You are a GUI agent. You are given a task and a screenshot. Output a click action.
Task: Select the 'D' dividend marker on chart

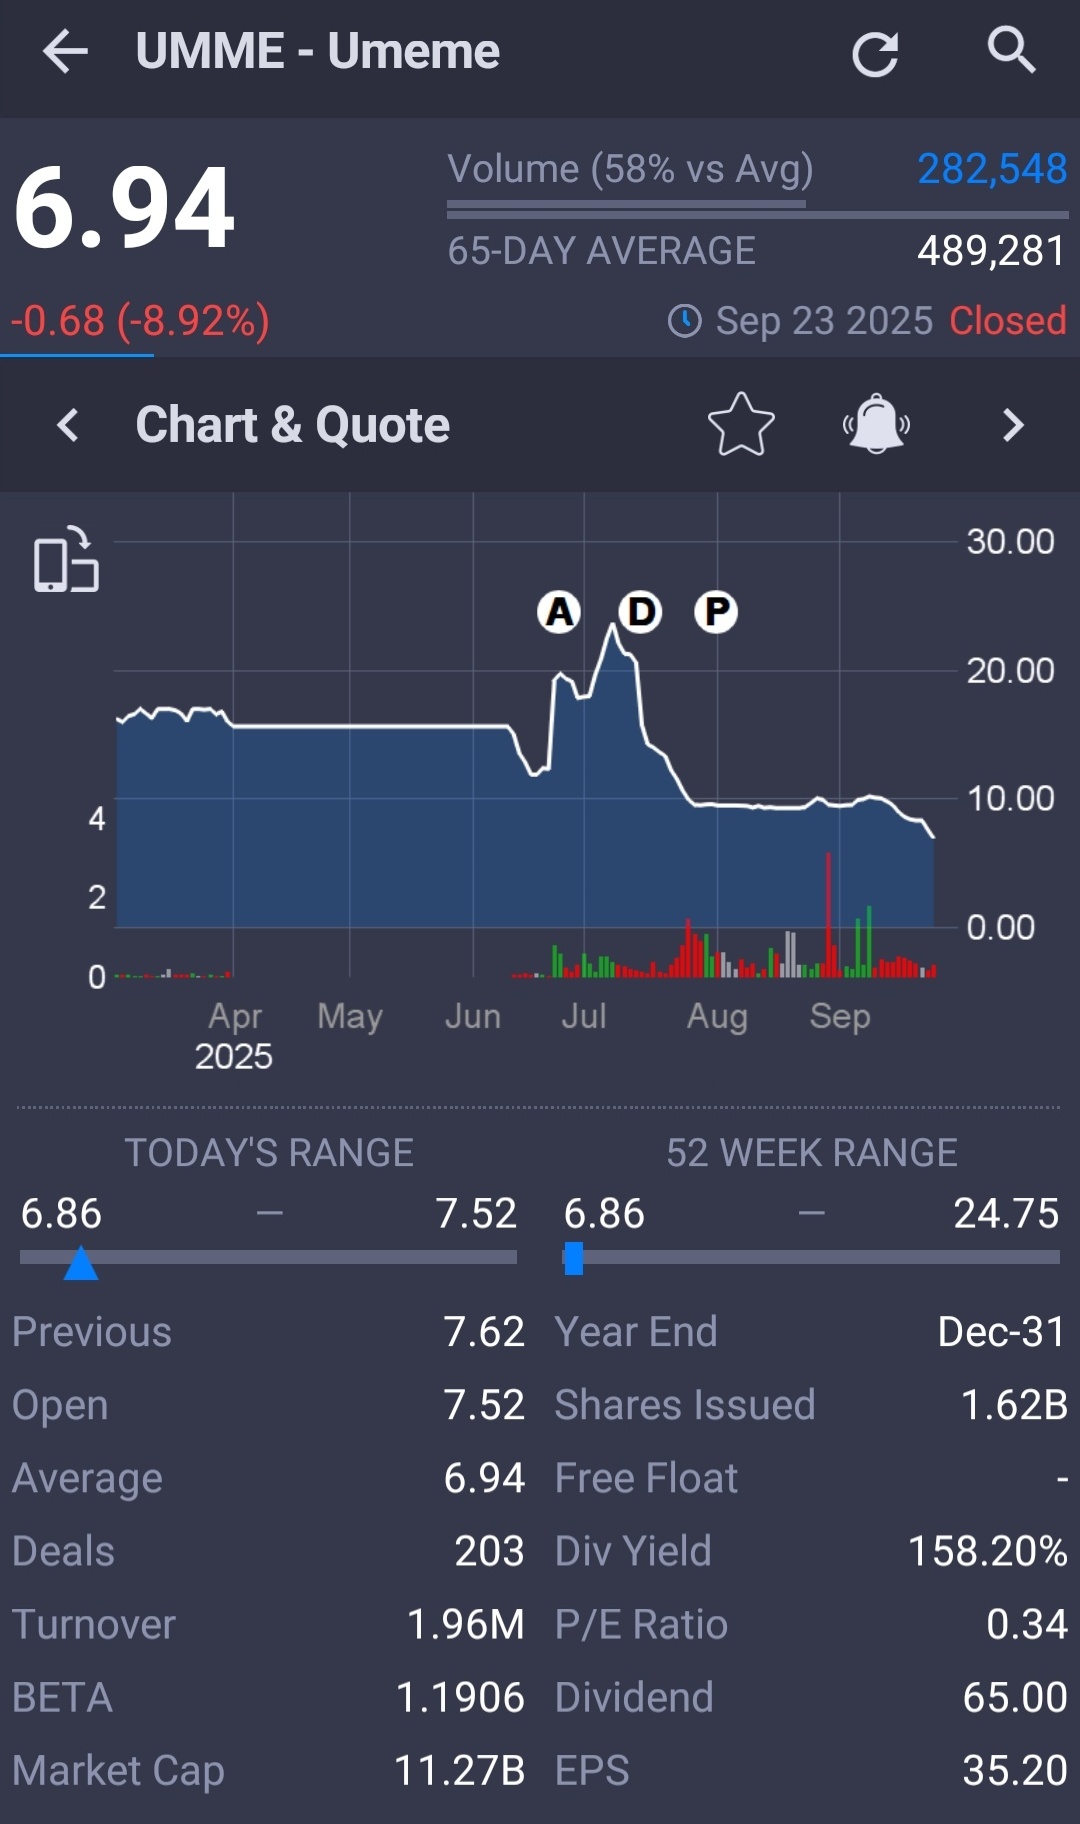coord(640,611)
